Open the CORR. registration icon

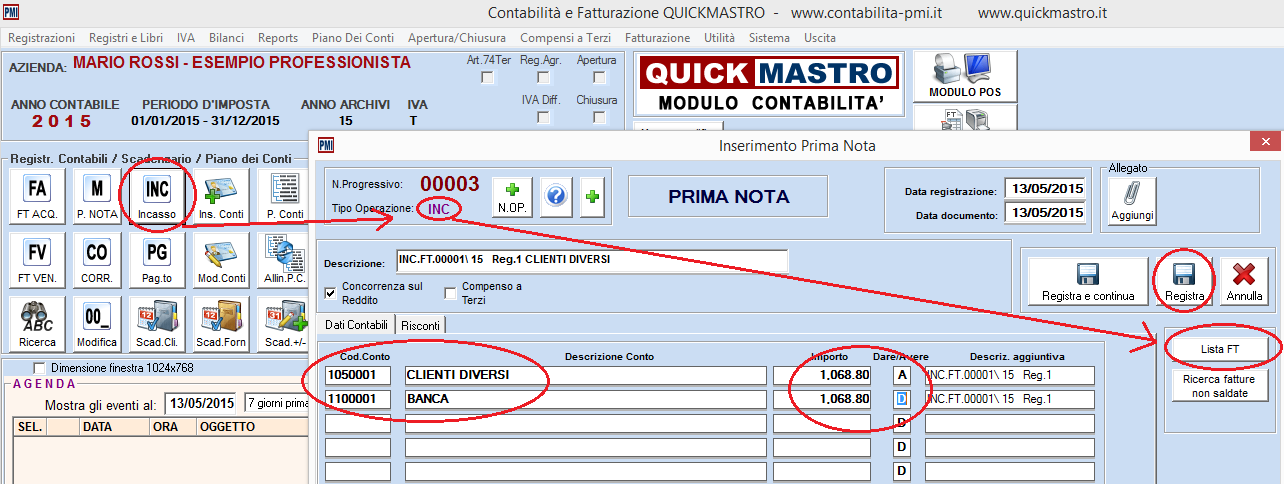click(97, 259)
